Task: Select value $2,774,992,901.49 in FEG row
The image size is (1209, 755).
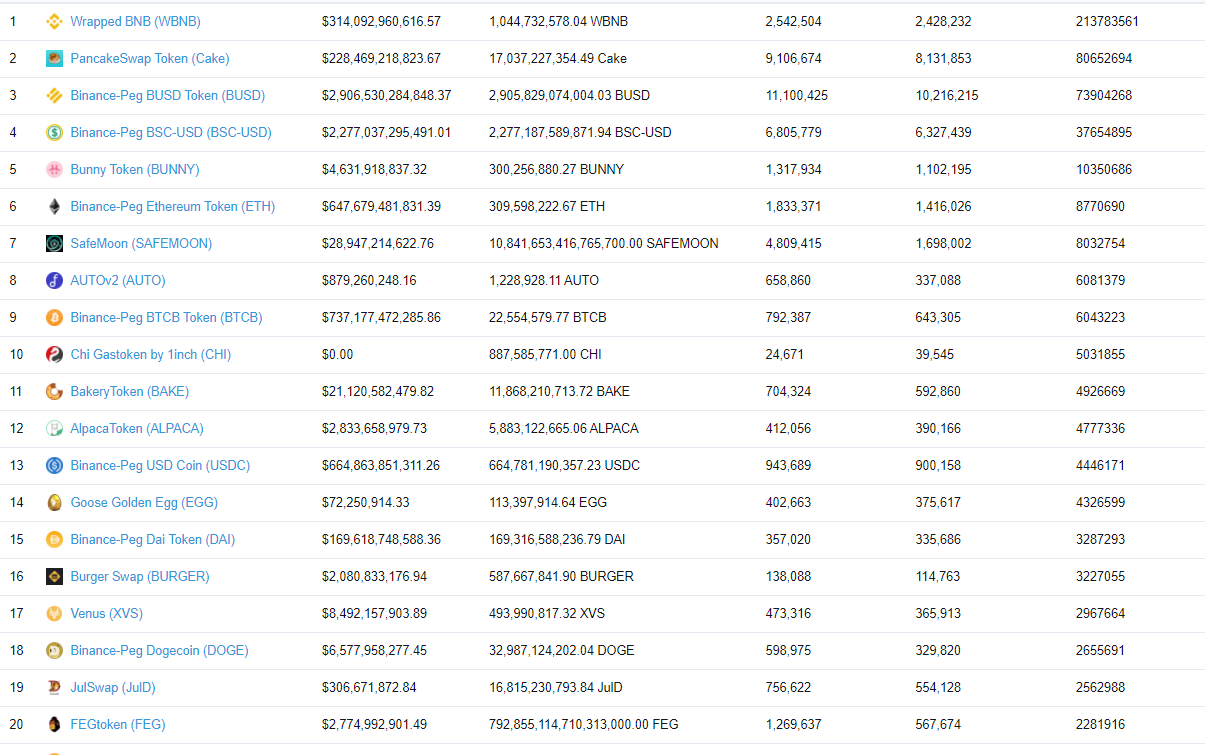Action: coord(374,724)
